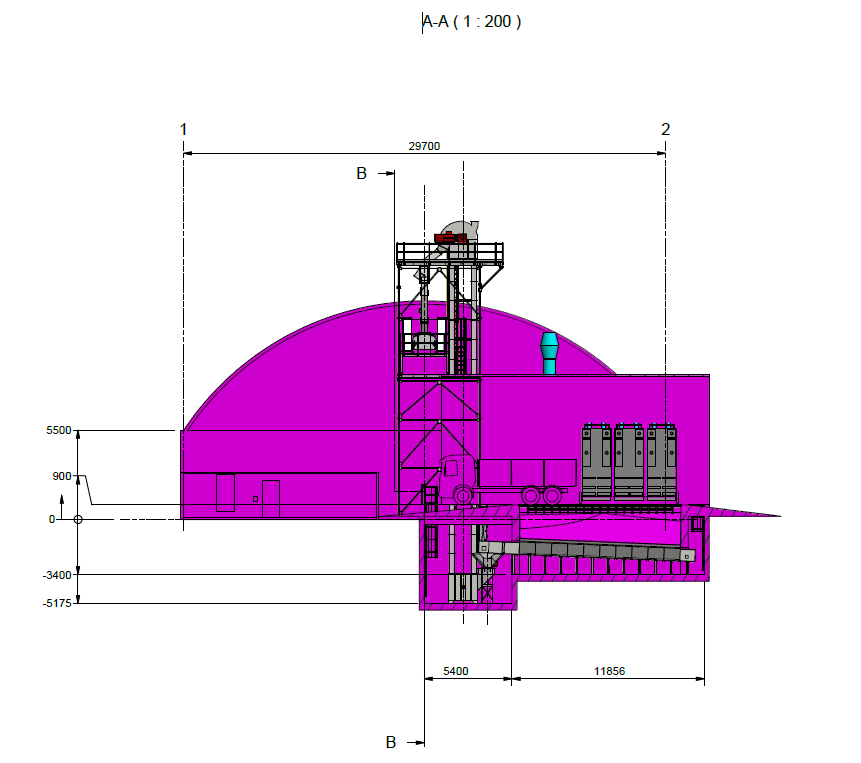Click the -3400 elevation value

pos(57,575)
